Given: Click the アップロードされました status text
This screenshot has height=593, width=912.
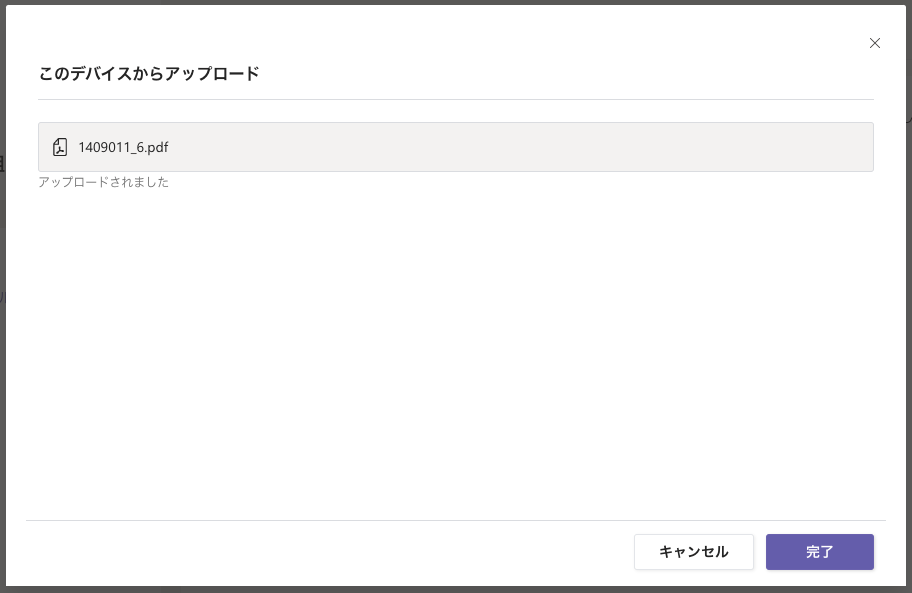Looking at the screenshot, I should tap(103, 182).
